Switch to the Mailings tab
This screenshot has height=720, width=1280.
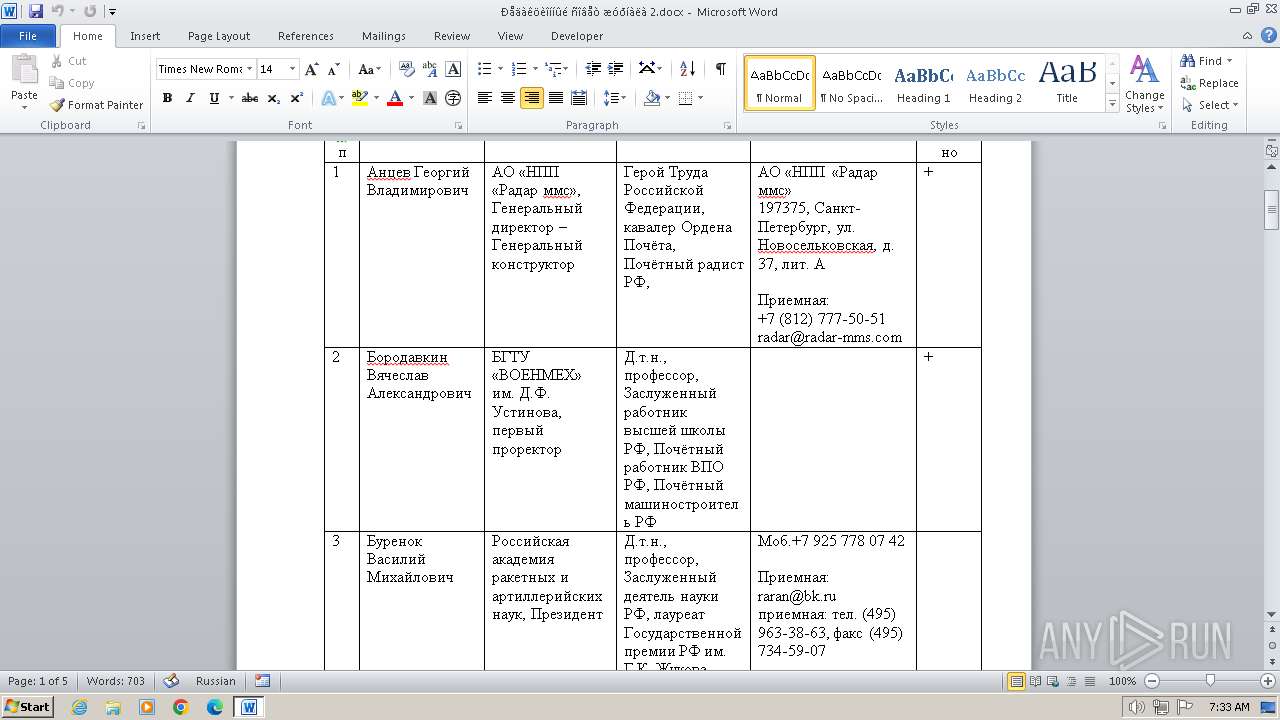[384, 36]
